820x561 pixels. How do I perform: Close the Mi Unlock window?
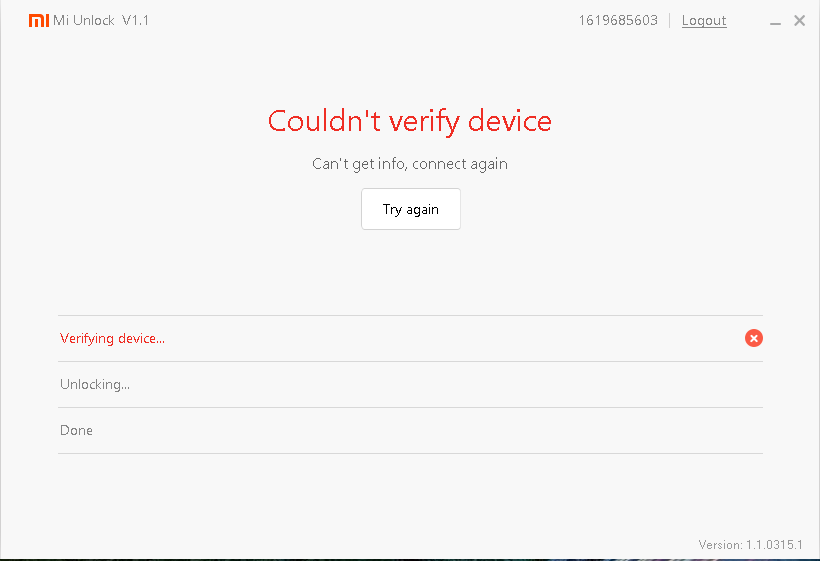[800, 21]
